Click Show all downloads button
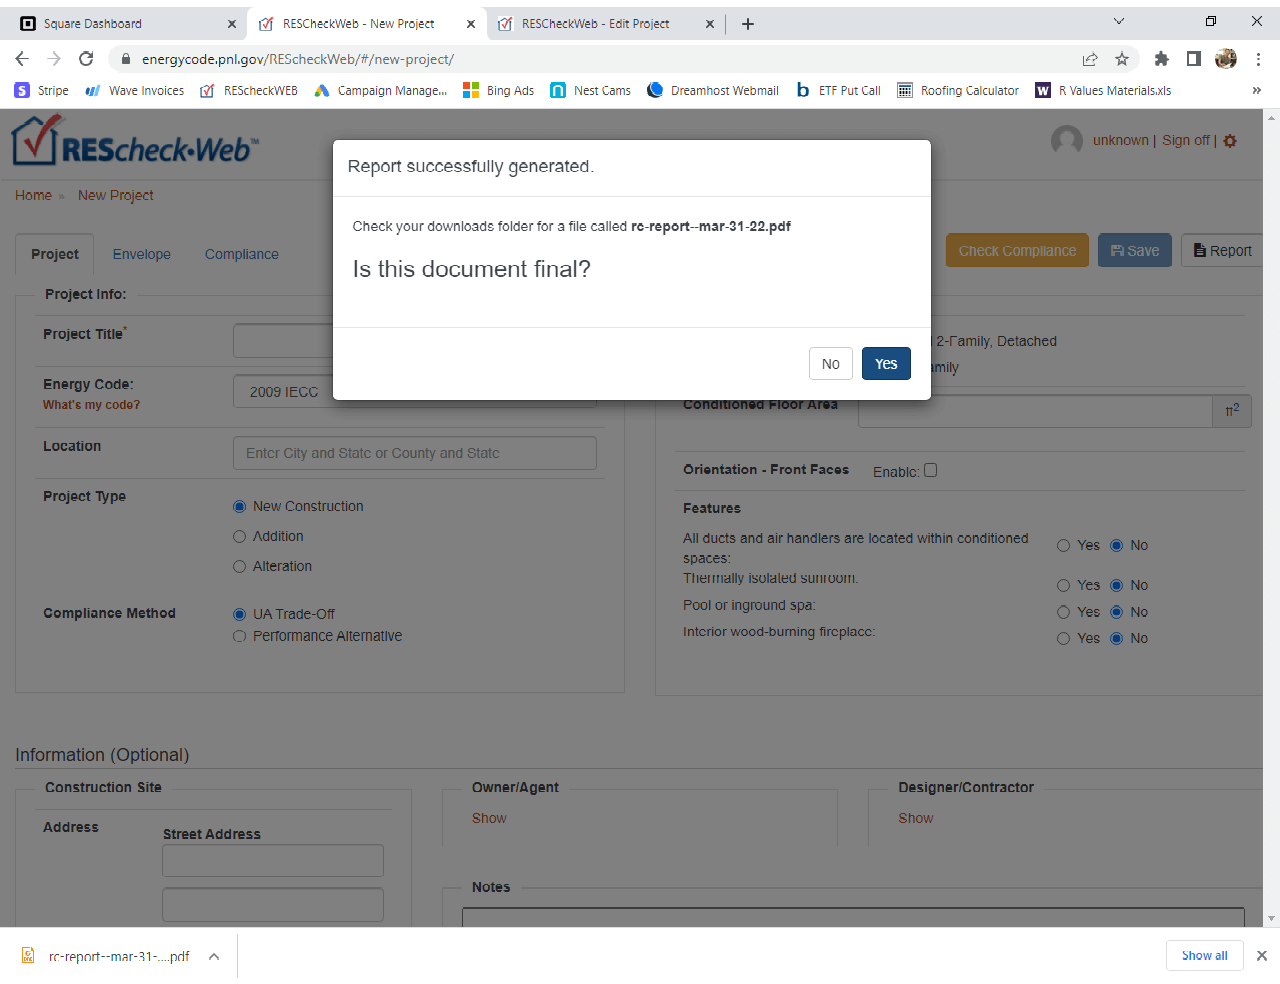Viewport: 1280px width, 984px height. (x=1204, y=956)
